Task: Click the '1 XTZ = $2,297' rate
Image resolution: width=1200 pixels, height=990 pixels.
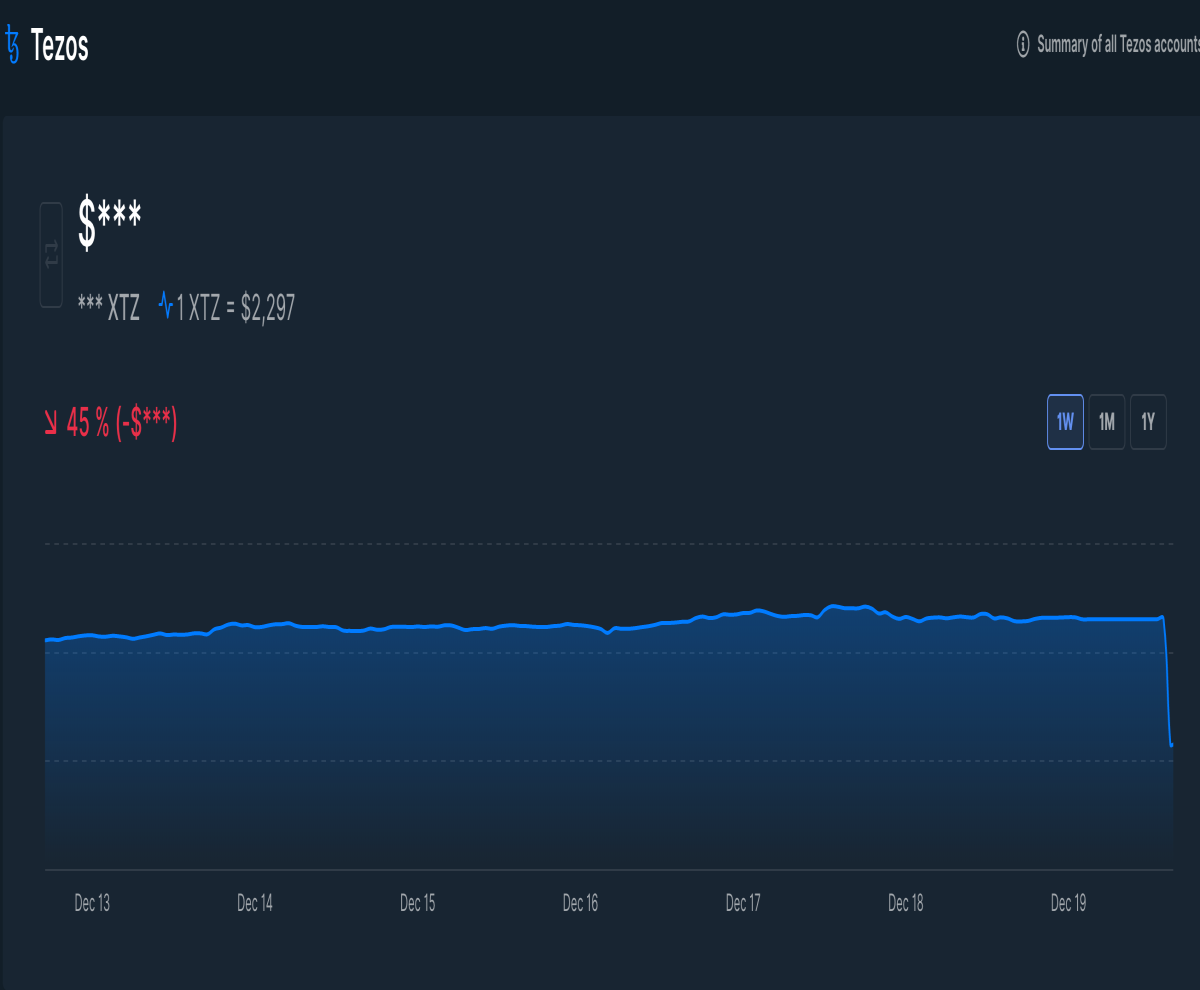Action: pos(236,308)
